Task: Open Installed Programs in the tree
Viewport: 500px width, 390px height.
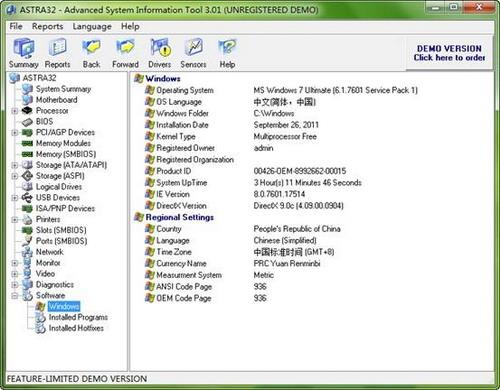Action: coord(78,317)
